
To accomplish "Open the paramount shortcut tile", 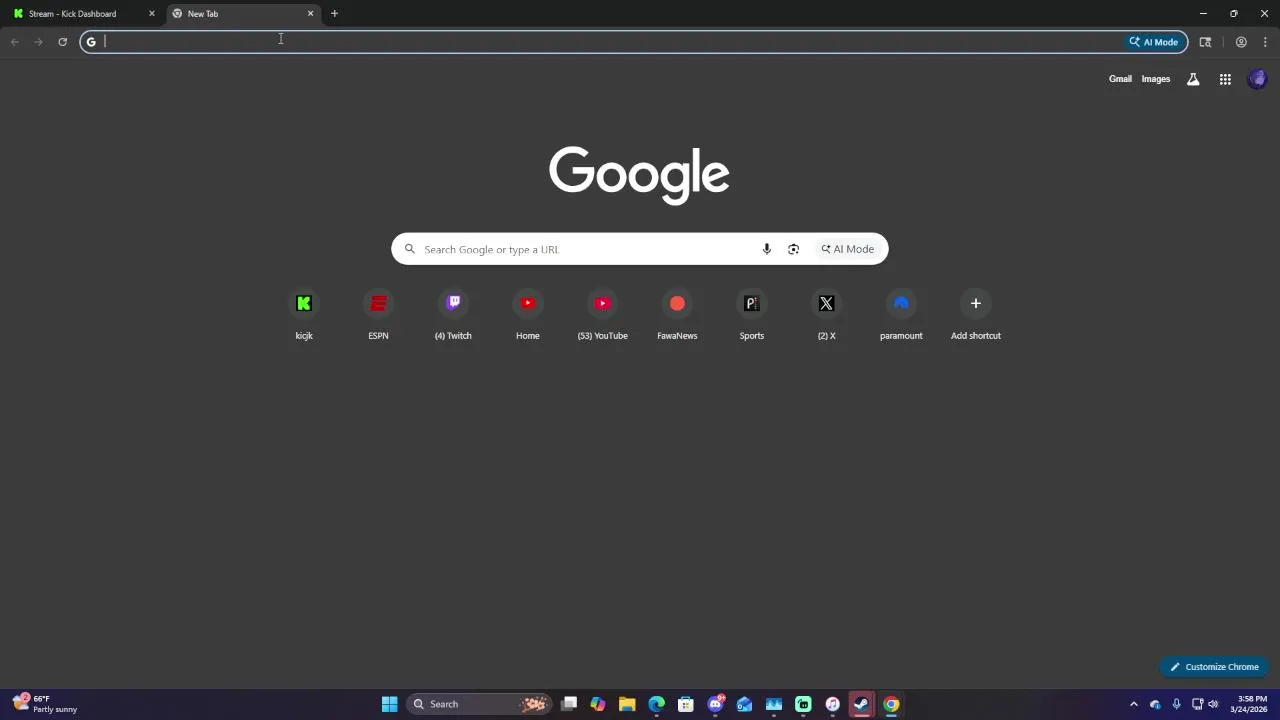I will click(x=901, y=315).
